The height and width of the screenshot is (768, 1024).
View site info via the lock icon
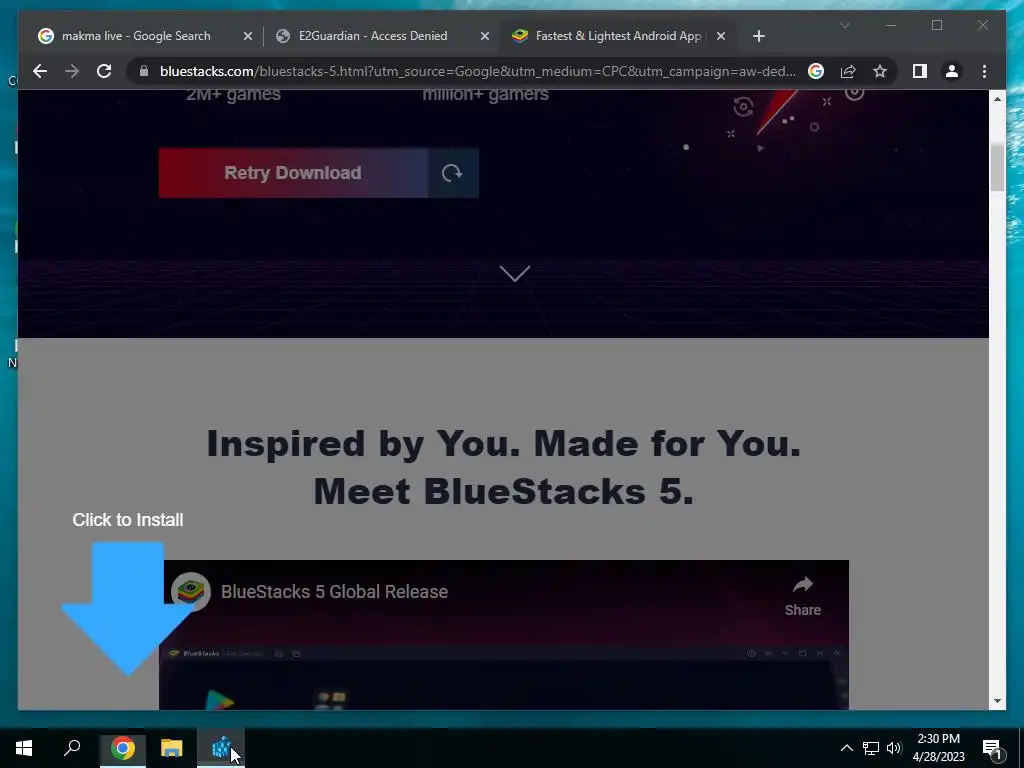click(144, 71)
